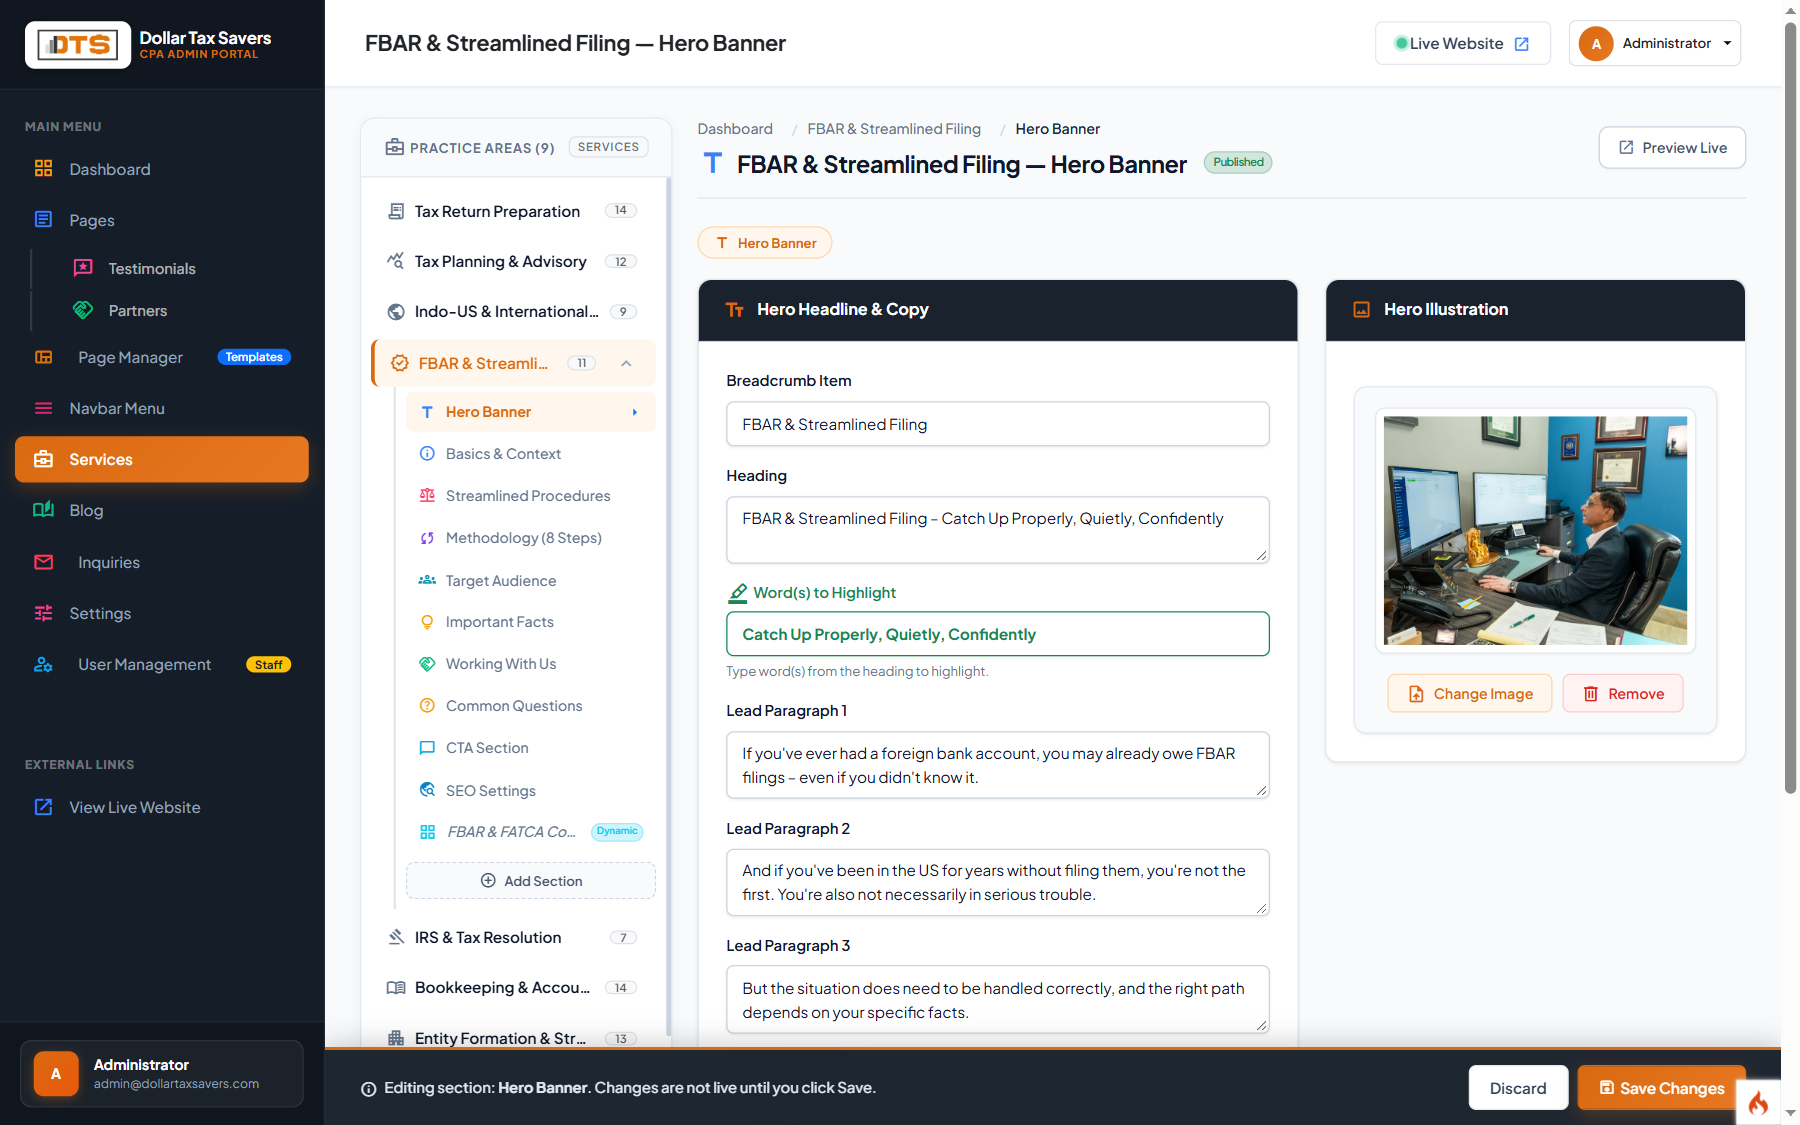Open User Management
1800x1125 pixels.
click(162, 664)
